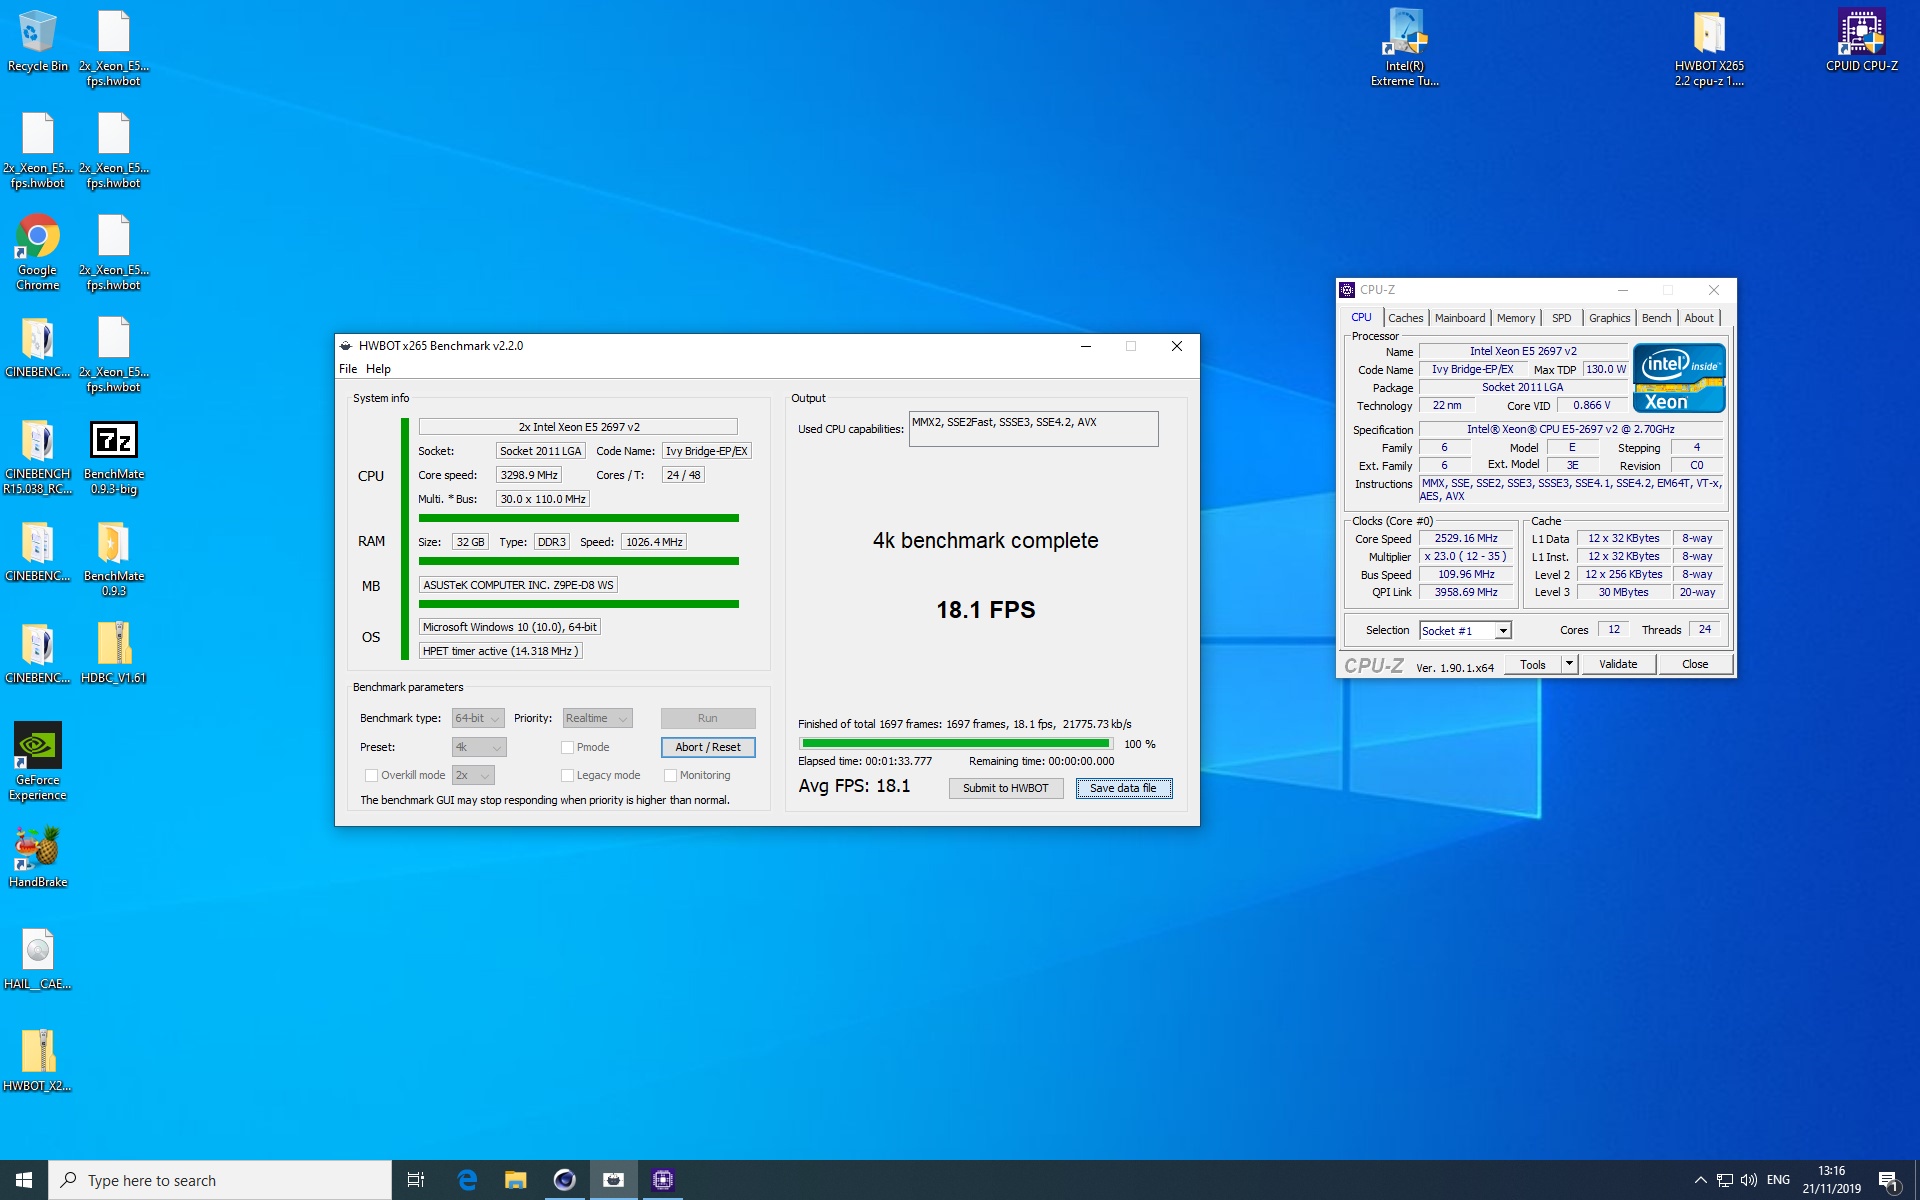Screen dimensions: 1920x1200
Task: Switch to CPU-Z About tab
Action: pyautogui.click(x=1698, y=318)
